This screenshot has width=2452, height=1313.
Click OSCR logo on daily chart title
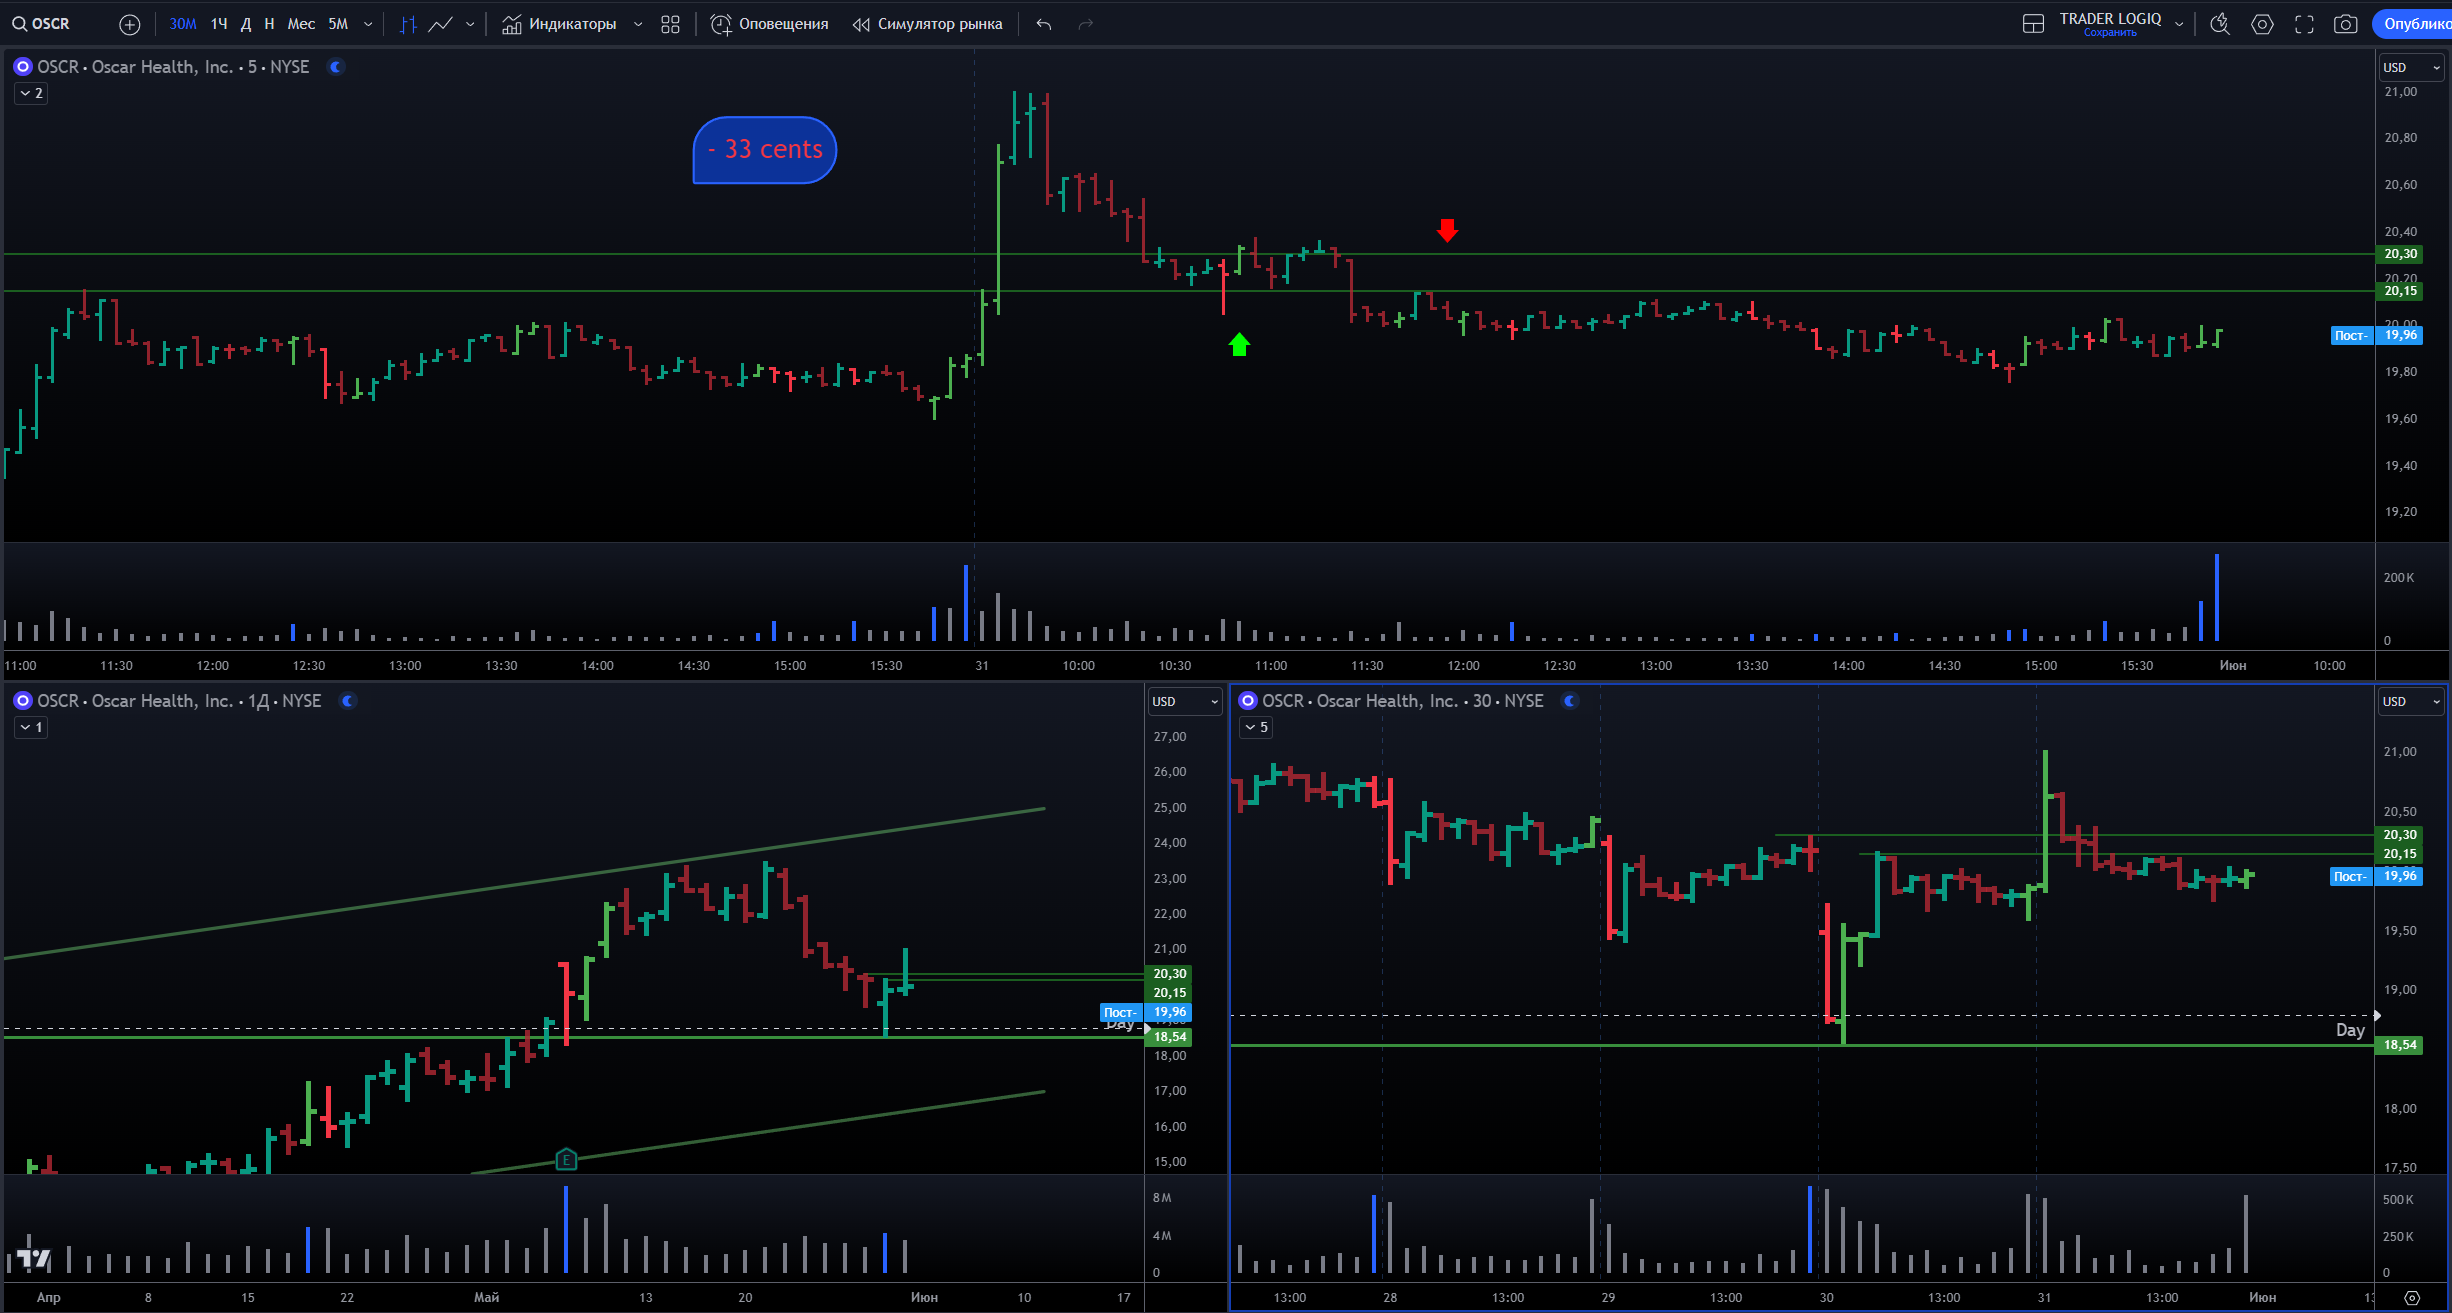[x=23, y=701]
